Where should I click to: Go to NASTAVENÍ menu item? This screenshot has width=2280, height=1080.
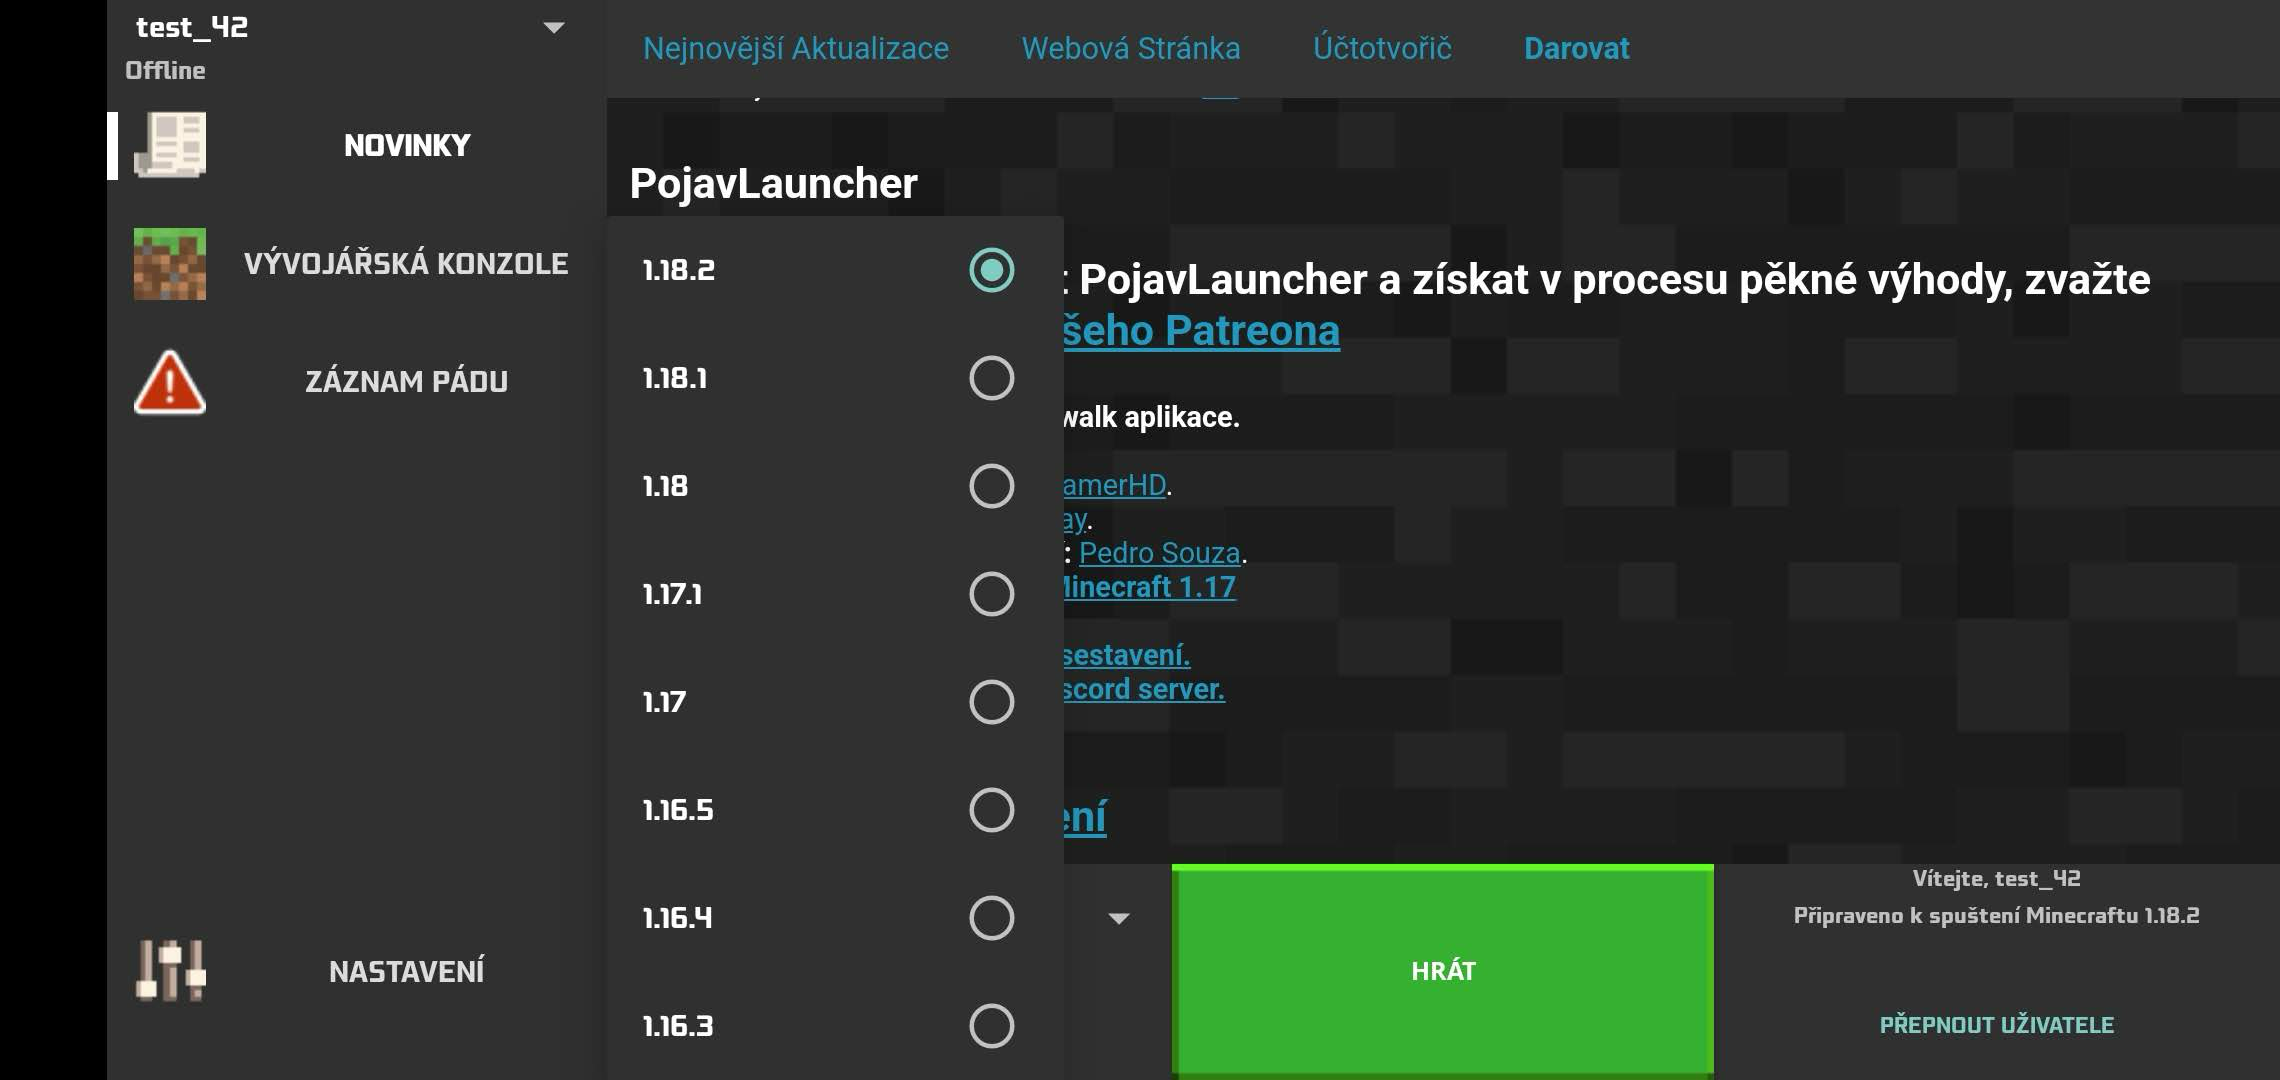[406, 971]
